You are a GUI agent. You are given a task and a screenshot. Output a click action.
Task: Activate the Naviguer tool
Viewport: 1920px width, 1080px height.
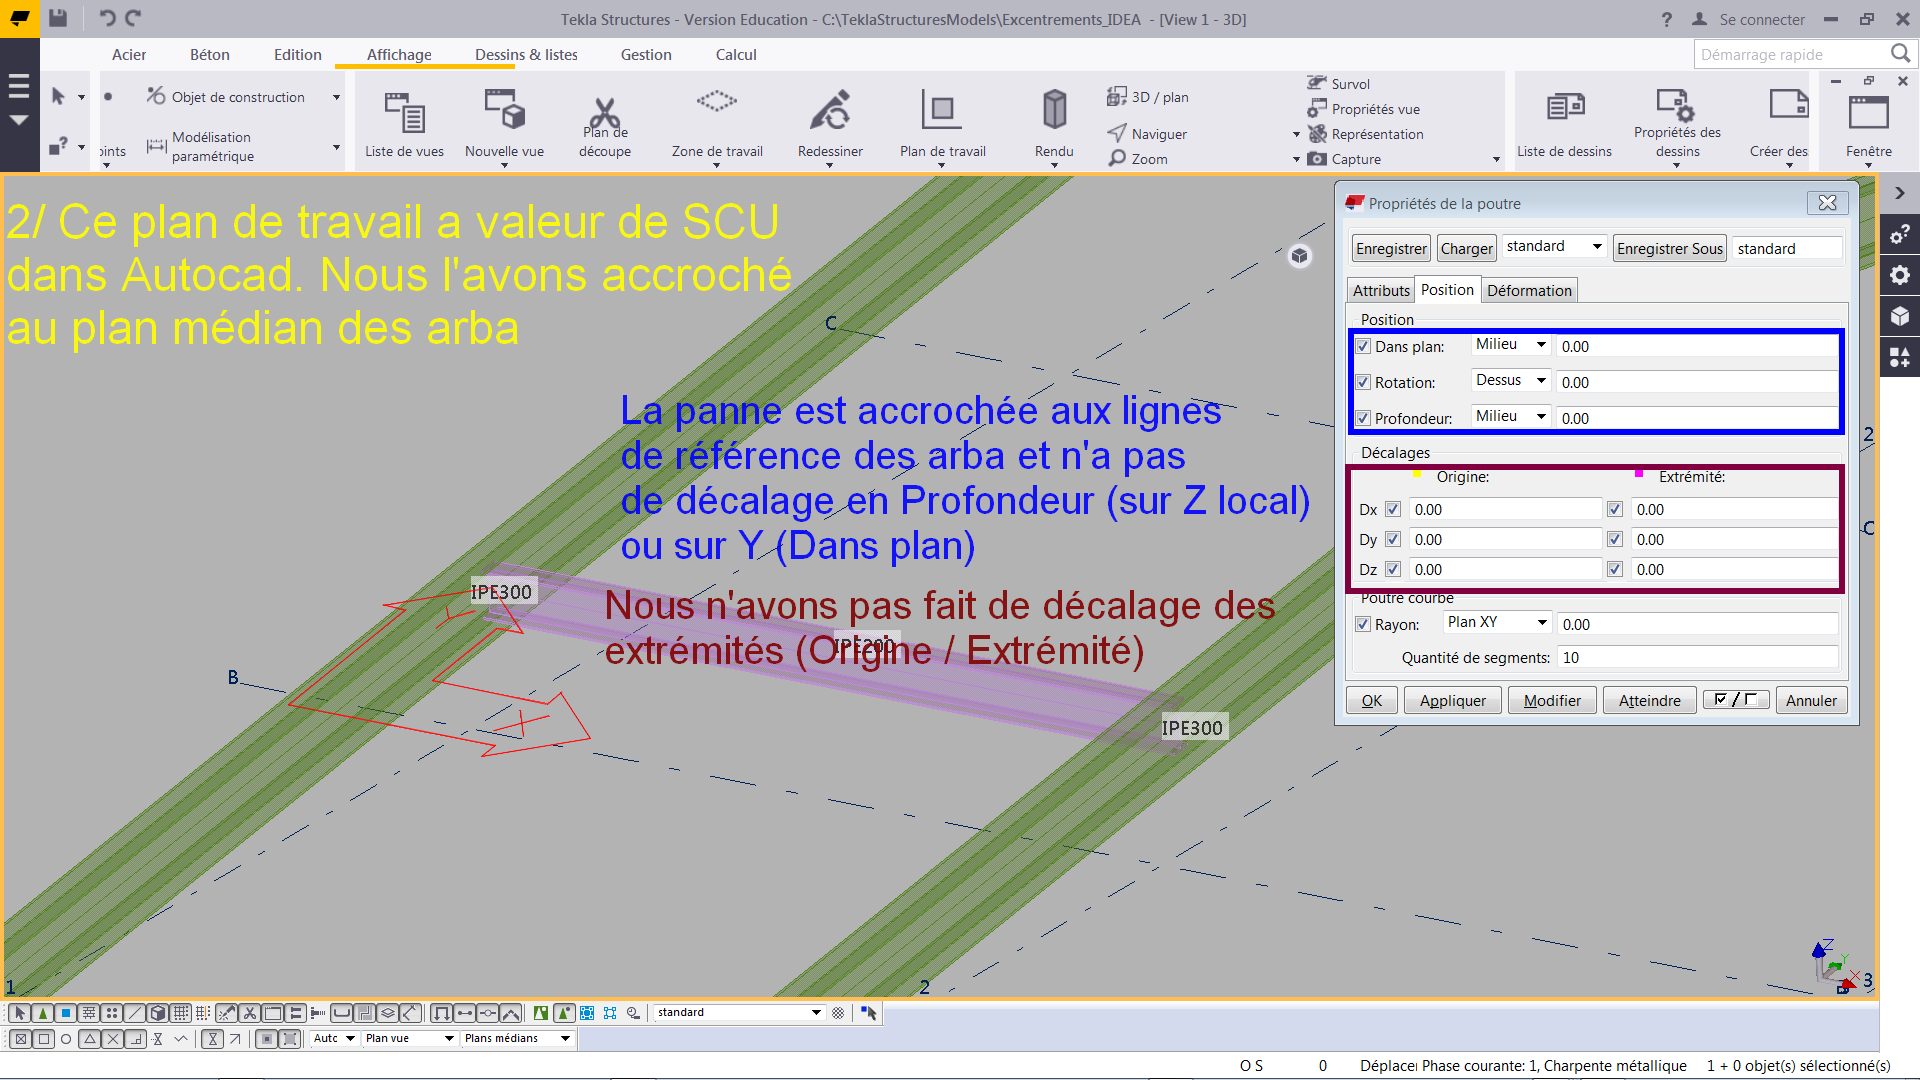point(1147,134)
